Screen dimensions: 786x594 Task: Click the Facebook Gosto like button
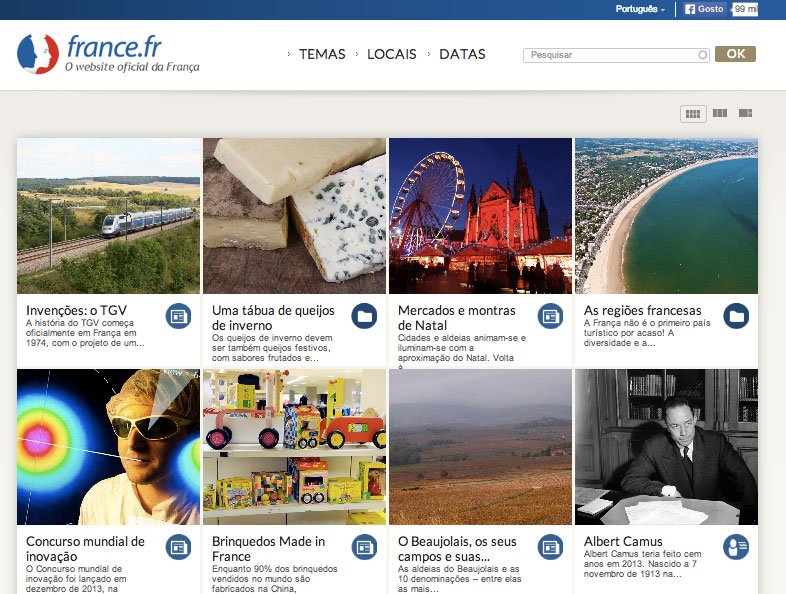tap(705, 9)
